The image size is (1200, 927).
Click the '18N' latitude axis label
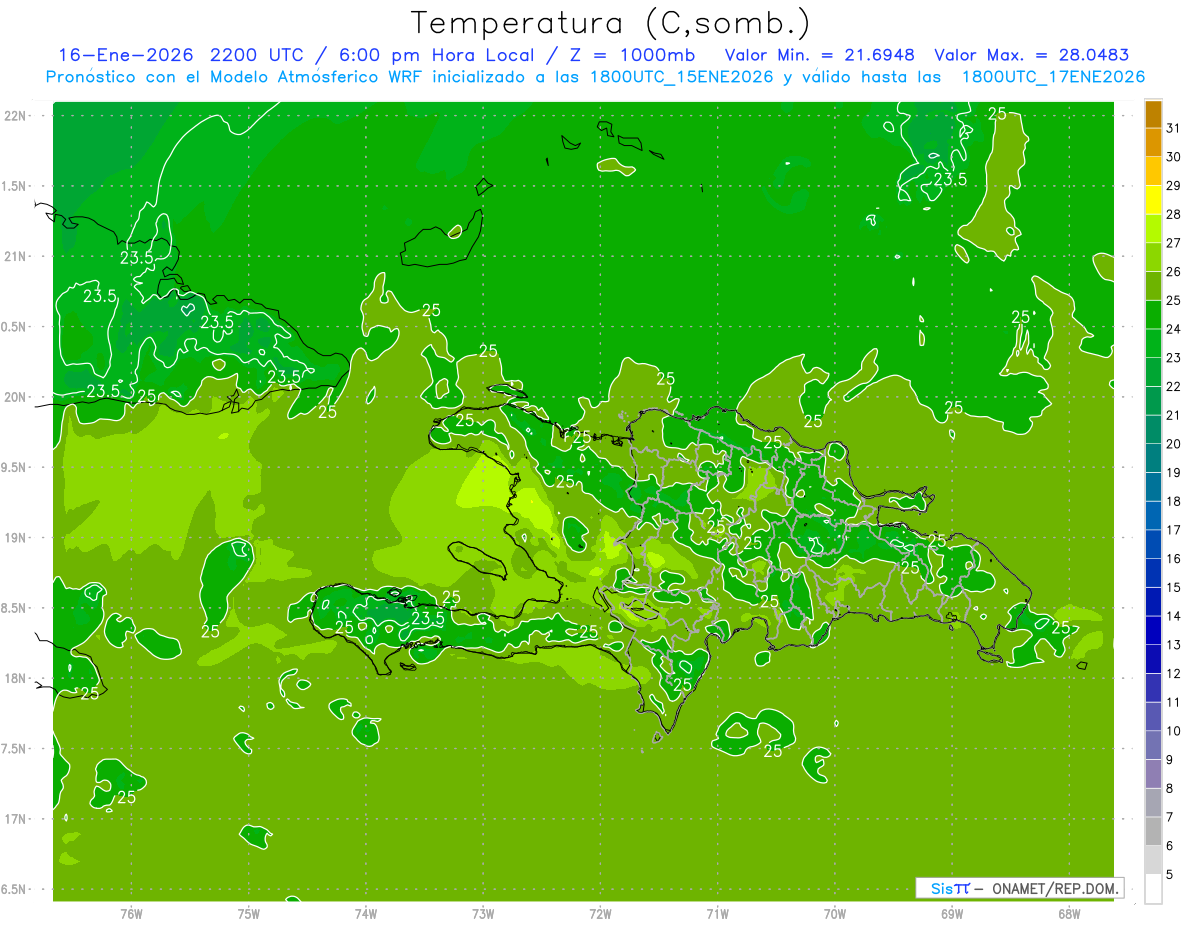[16, 678]
